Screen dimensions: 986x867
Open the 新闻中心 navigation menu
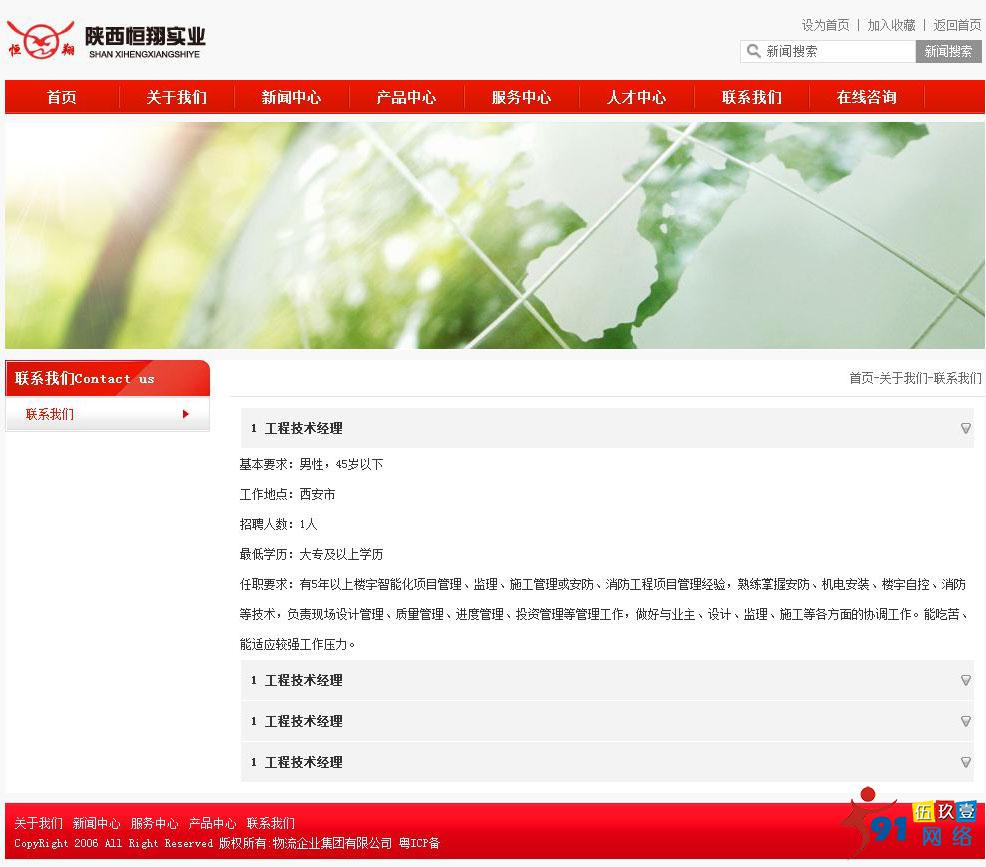[291, 97]
